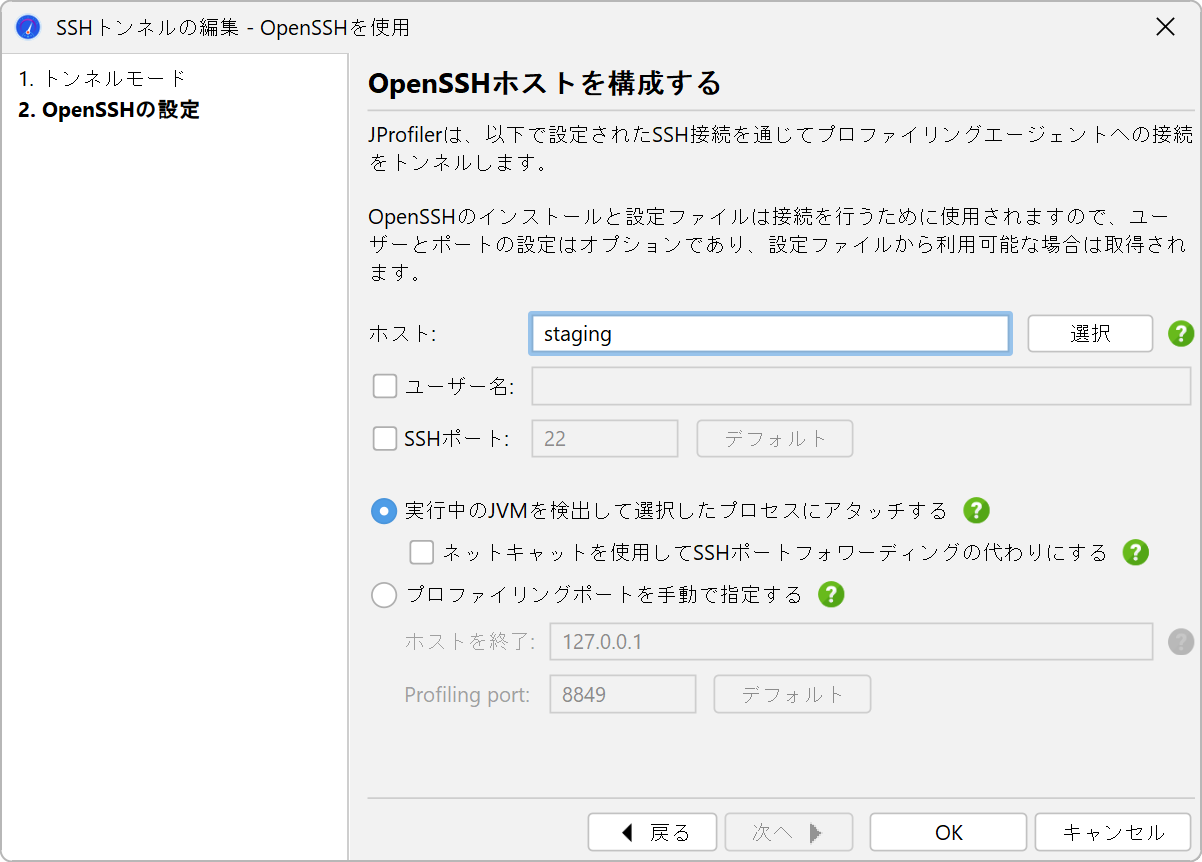Select the detect running JVM radio option
The width and height of the screenshot is (1202, 862).
click(x=384, y=511)
